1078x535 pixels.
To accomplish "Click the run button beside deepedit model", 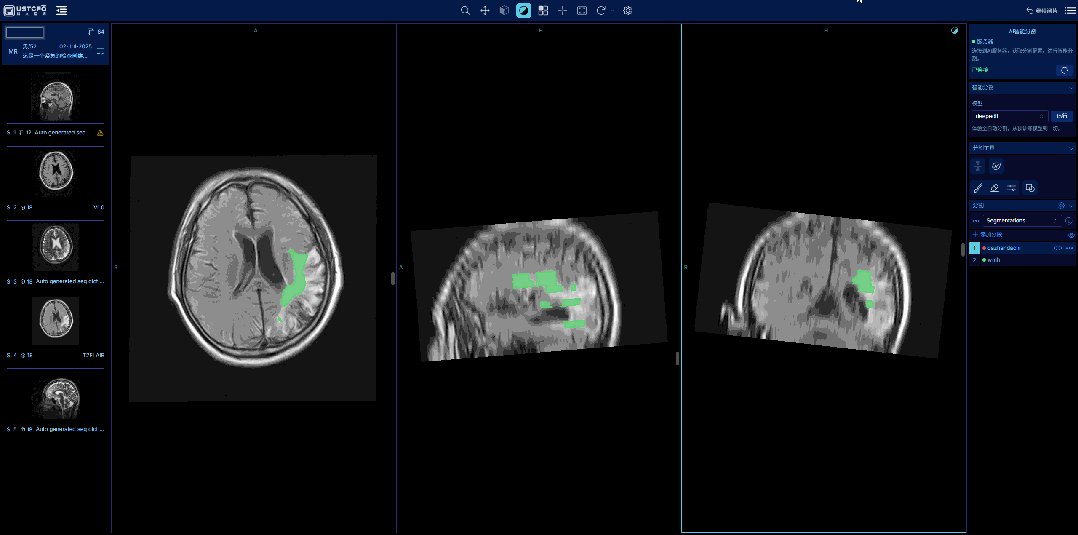I will [x=1061, y=116].
